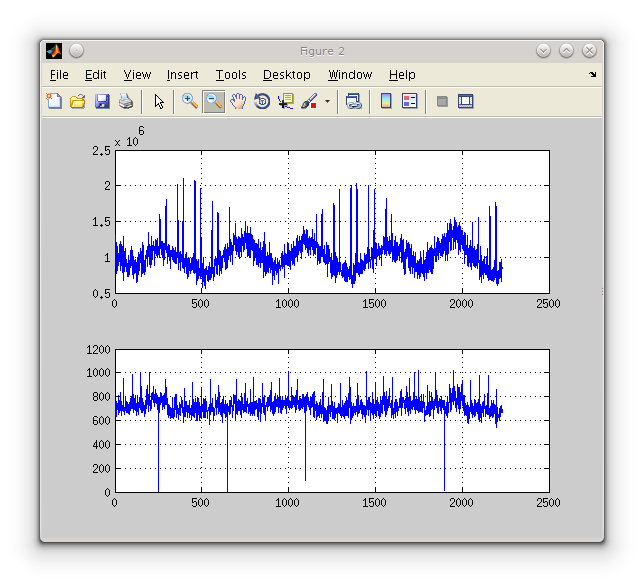Select the Pan hand tool
This screenshot has height=582, width=644.
click(237, 101)
